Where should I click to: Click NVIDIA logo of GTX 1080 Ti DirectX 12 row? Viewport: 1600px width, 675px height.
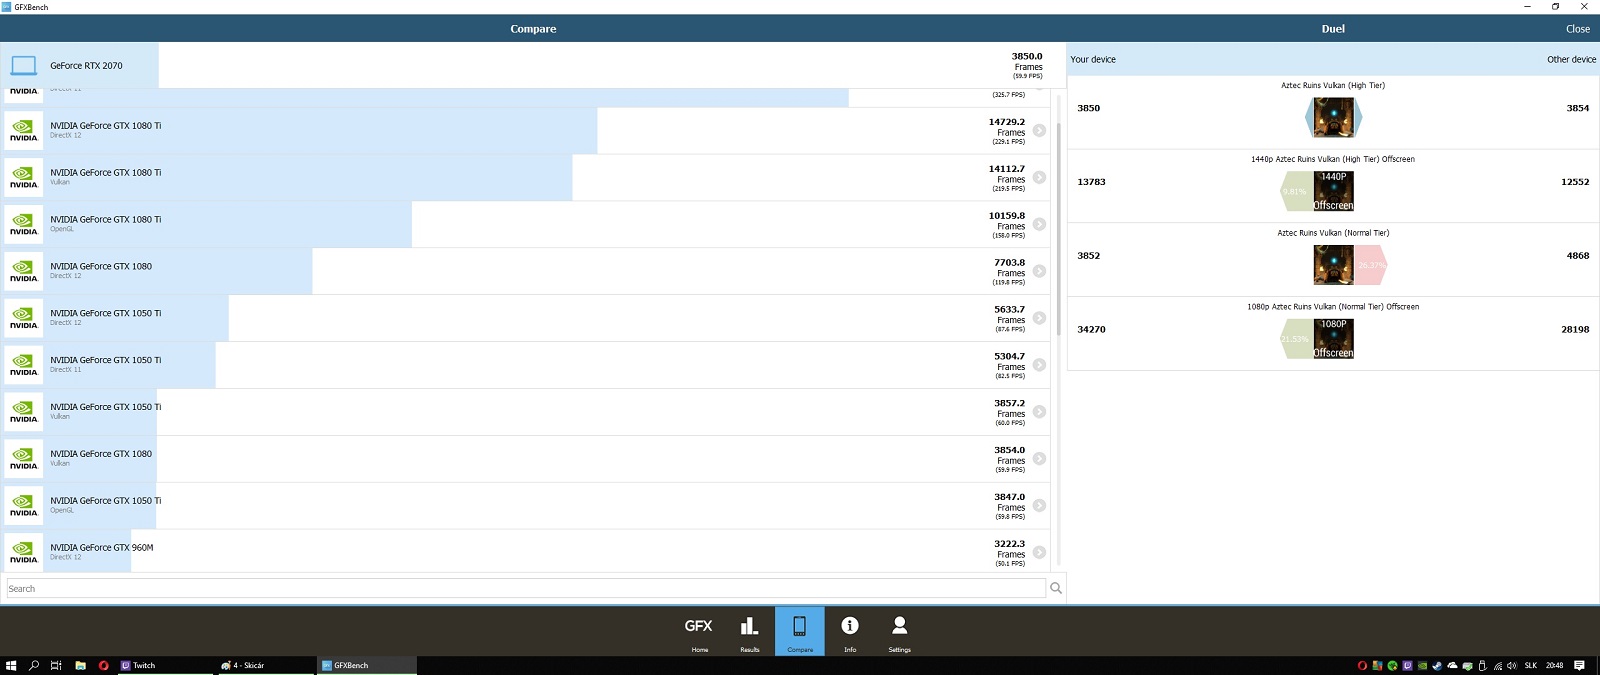(x=23, y=131)
